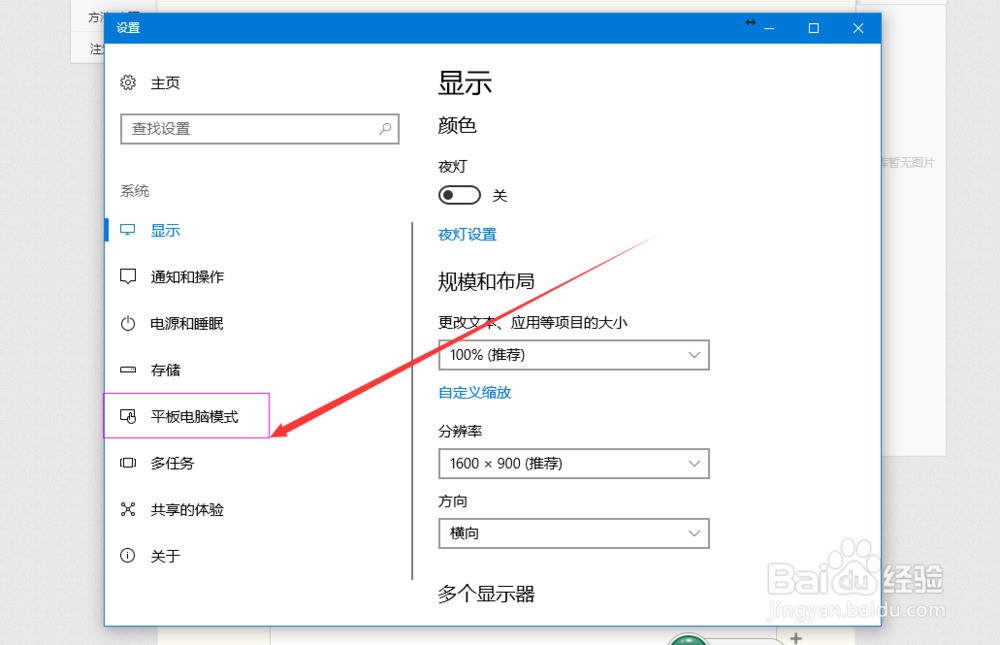Enable 夜灯 by clicking its switch
Viewport: 1000px width, 645px height.
point(459,195)
